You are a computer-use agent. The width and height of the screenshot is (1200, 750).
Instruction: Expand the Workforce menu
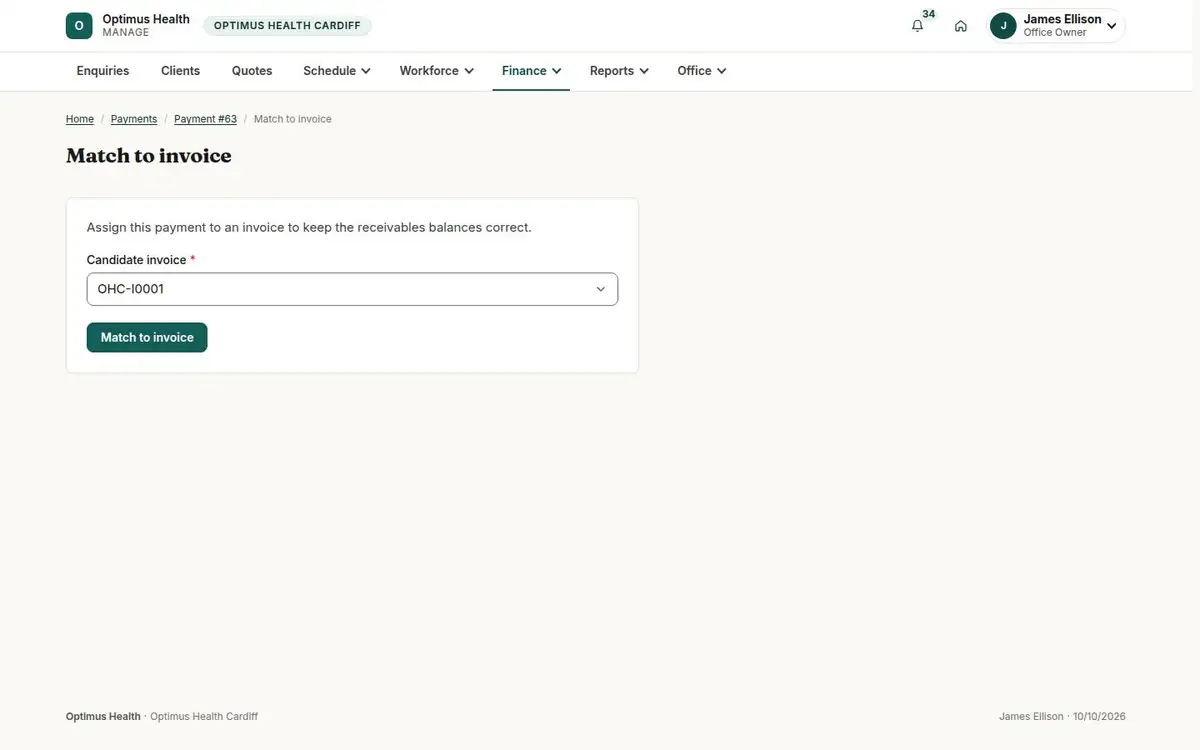[437, 71]
